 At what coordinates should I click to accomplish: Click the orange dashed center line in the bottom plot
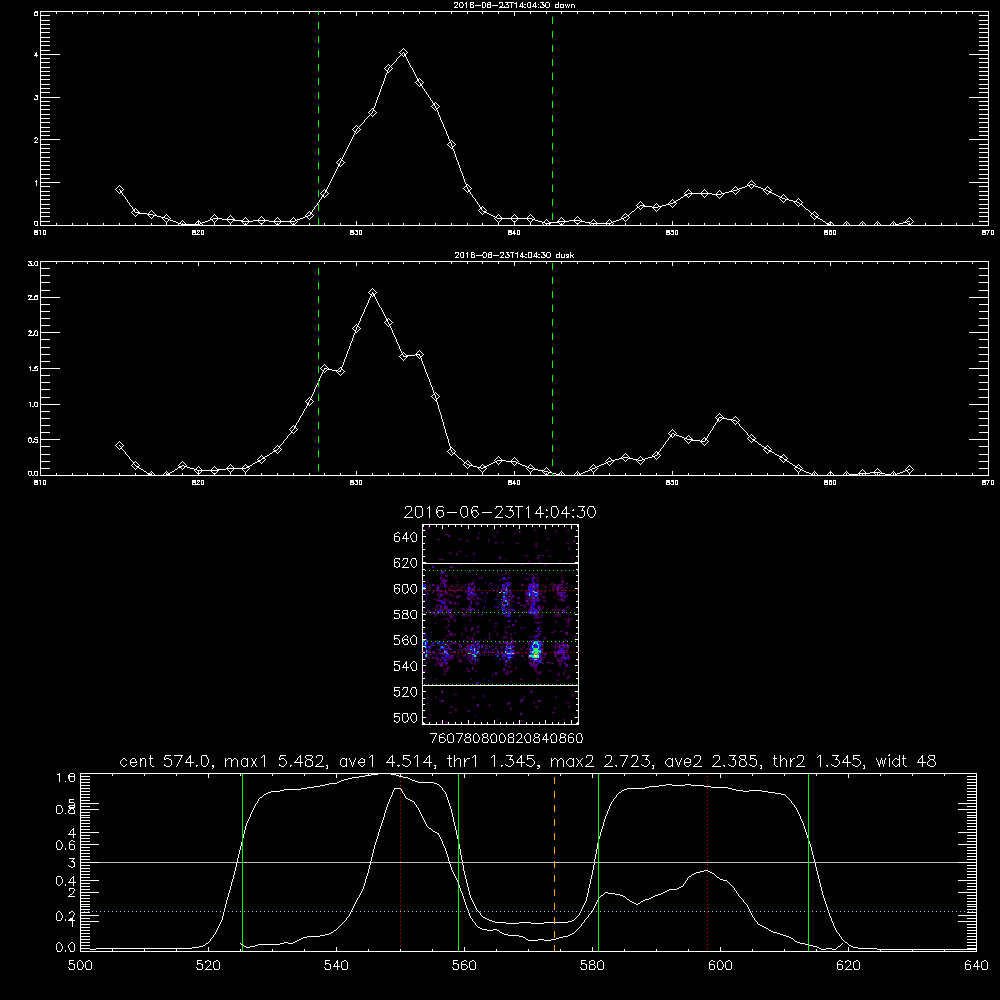click(x=554, y=861)
